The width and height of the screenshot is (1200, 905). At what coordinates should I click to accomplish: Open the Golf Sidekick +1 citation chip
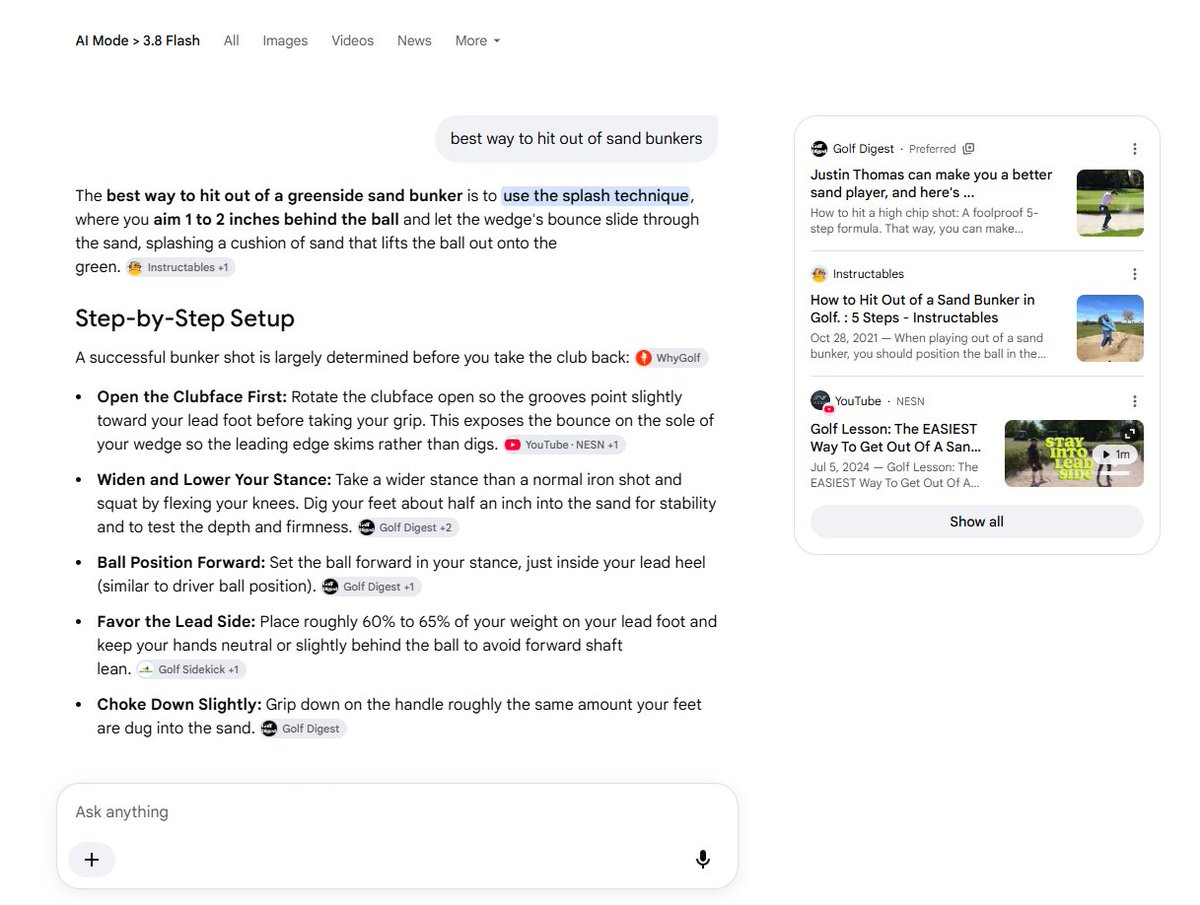point(191,669)
